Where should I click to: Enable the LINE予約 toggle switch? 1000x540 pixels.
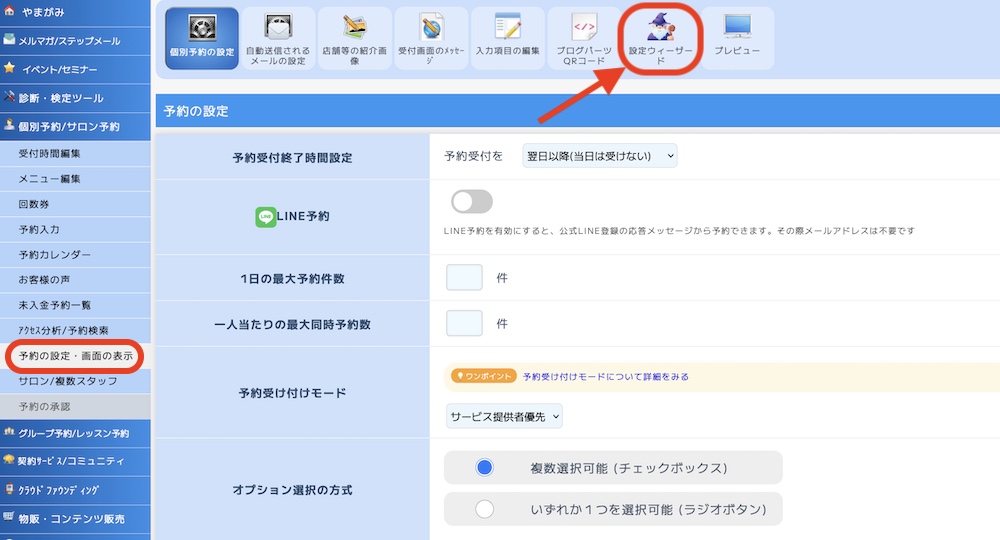pos(472,202)
